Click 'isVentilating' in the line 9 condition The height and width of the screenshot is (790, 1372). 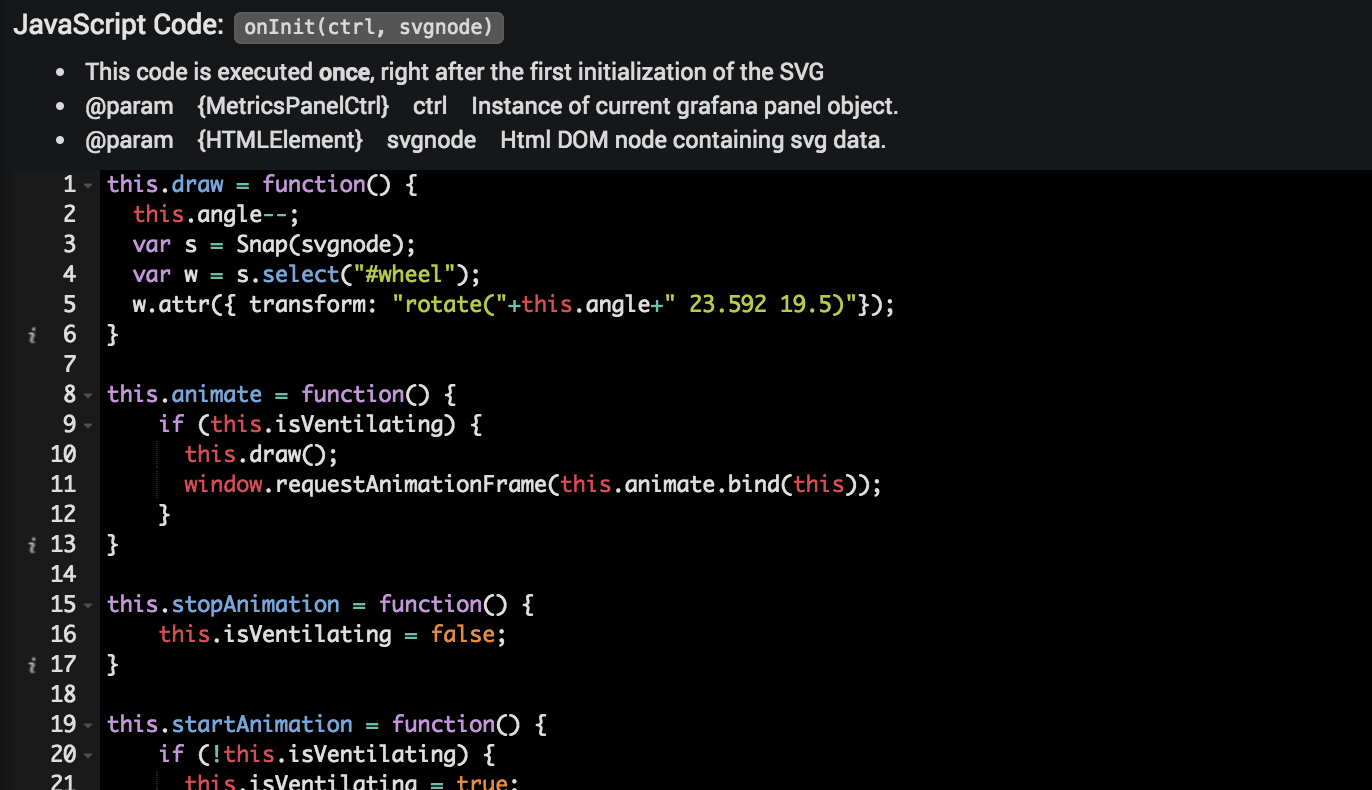pos(360,424)
